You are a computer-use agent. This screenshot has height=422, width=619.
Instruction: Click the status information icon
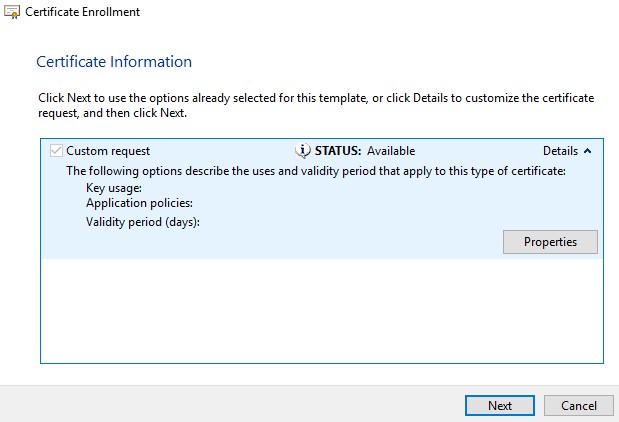[x=302, y=151]
